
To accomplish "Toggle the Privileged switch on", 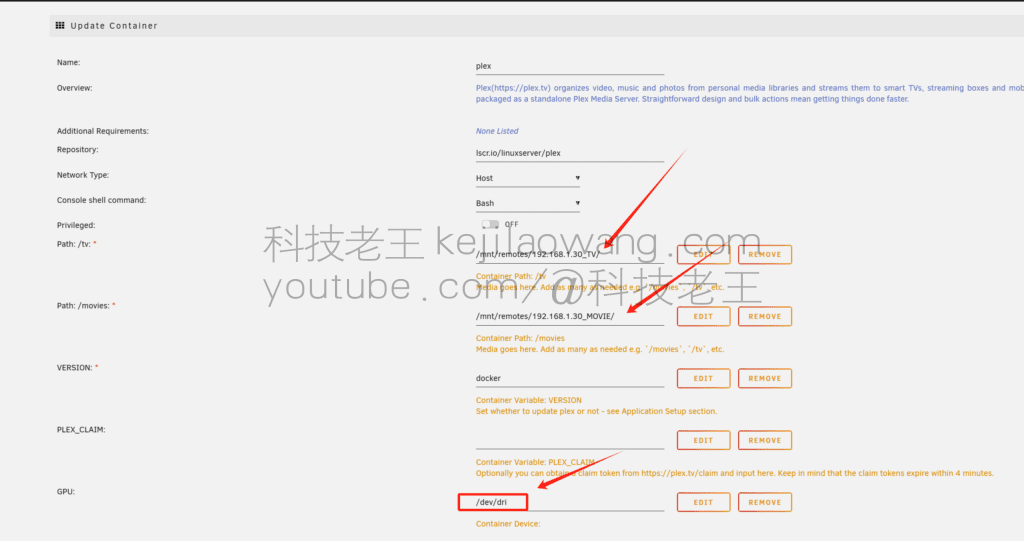I will click(490, 224).
